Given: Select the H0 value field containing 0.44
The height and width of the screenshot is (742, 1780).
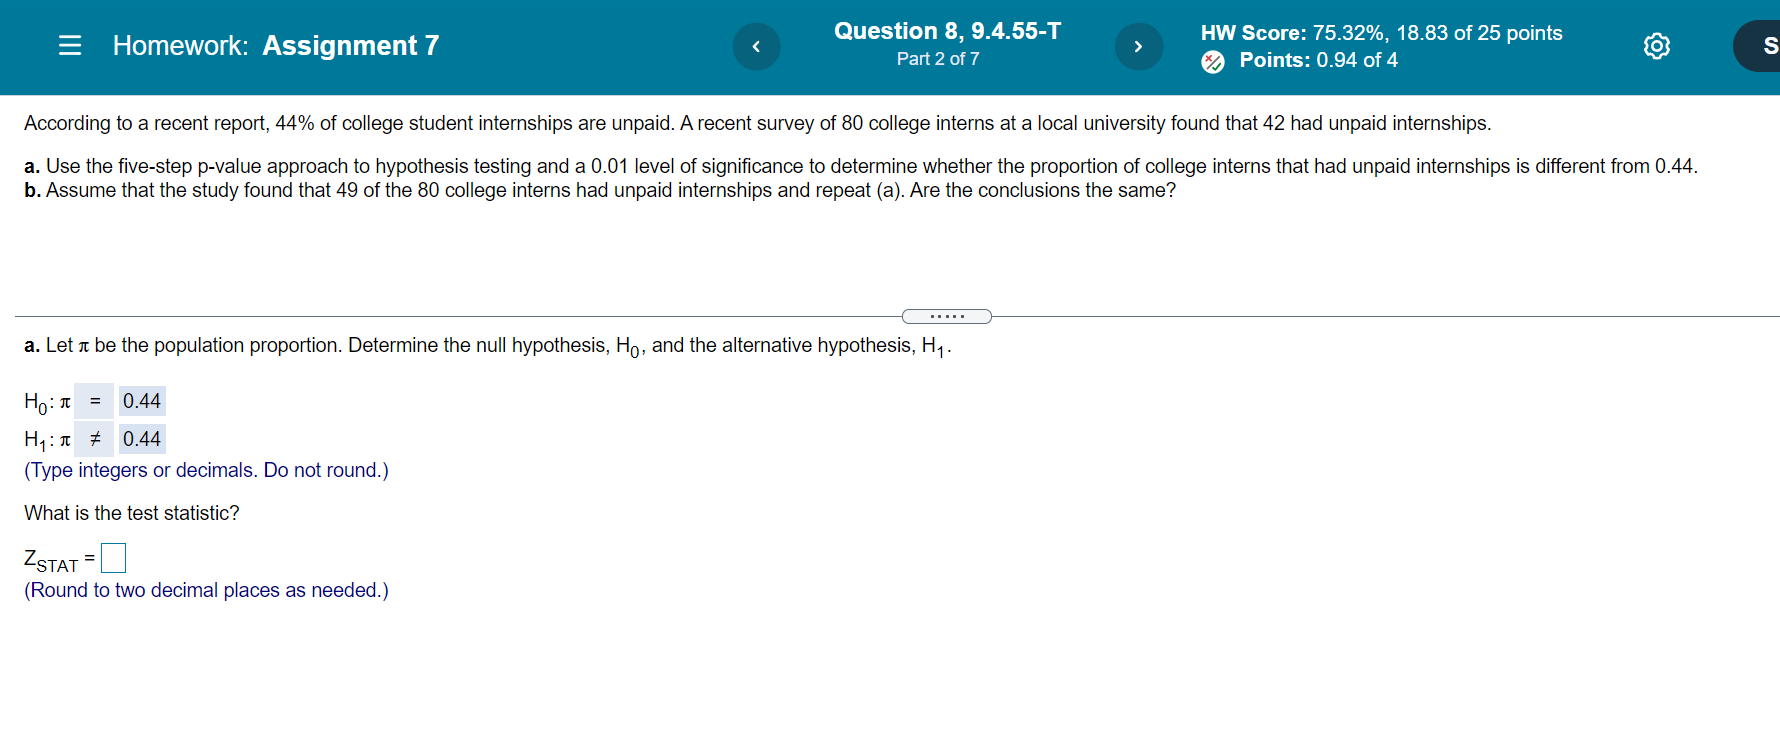Looking at the screenshot, I should (x=141, y=401).
